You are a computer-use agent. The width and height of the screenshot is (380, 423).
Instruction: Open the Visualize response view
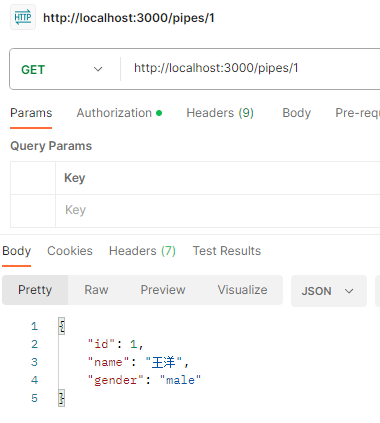click(242, 290)
